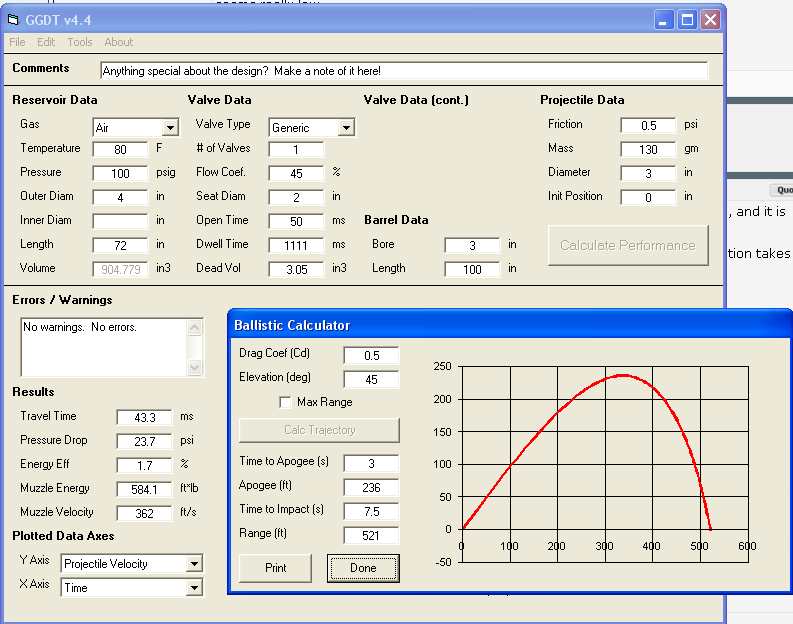Screen dimensions: 793x624
Task: Click the Print button
Action: 276,568
